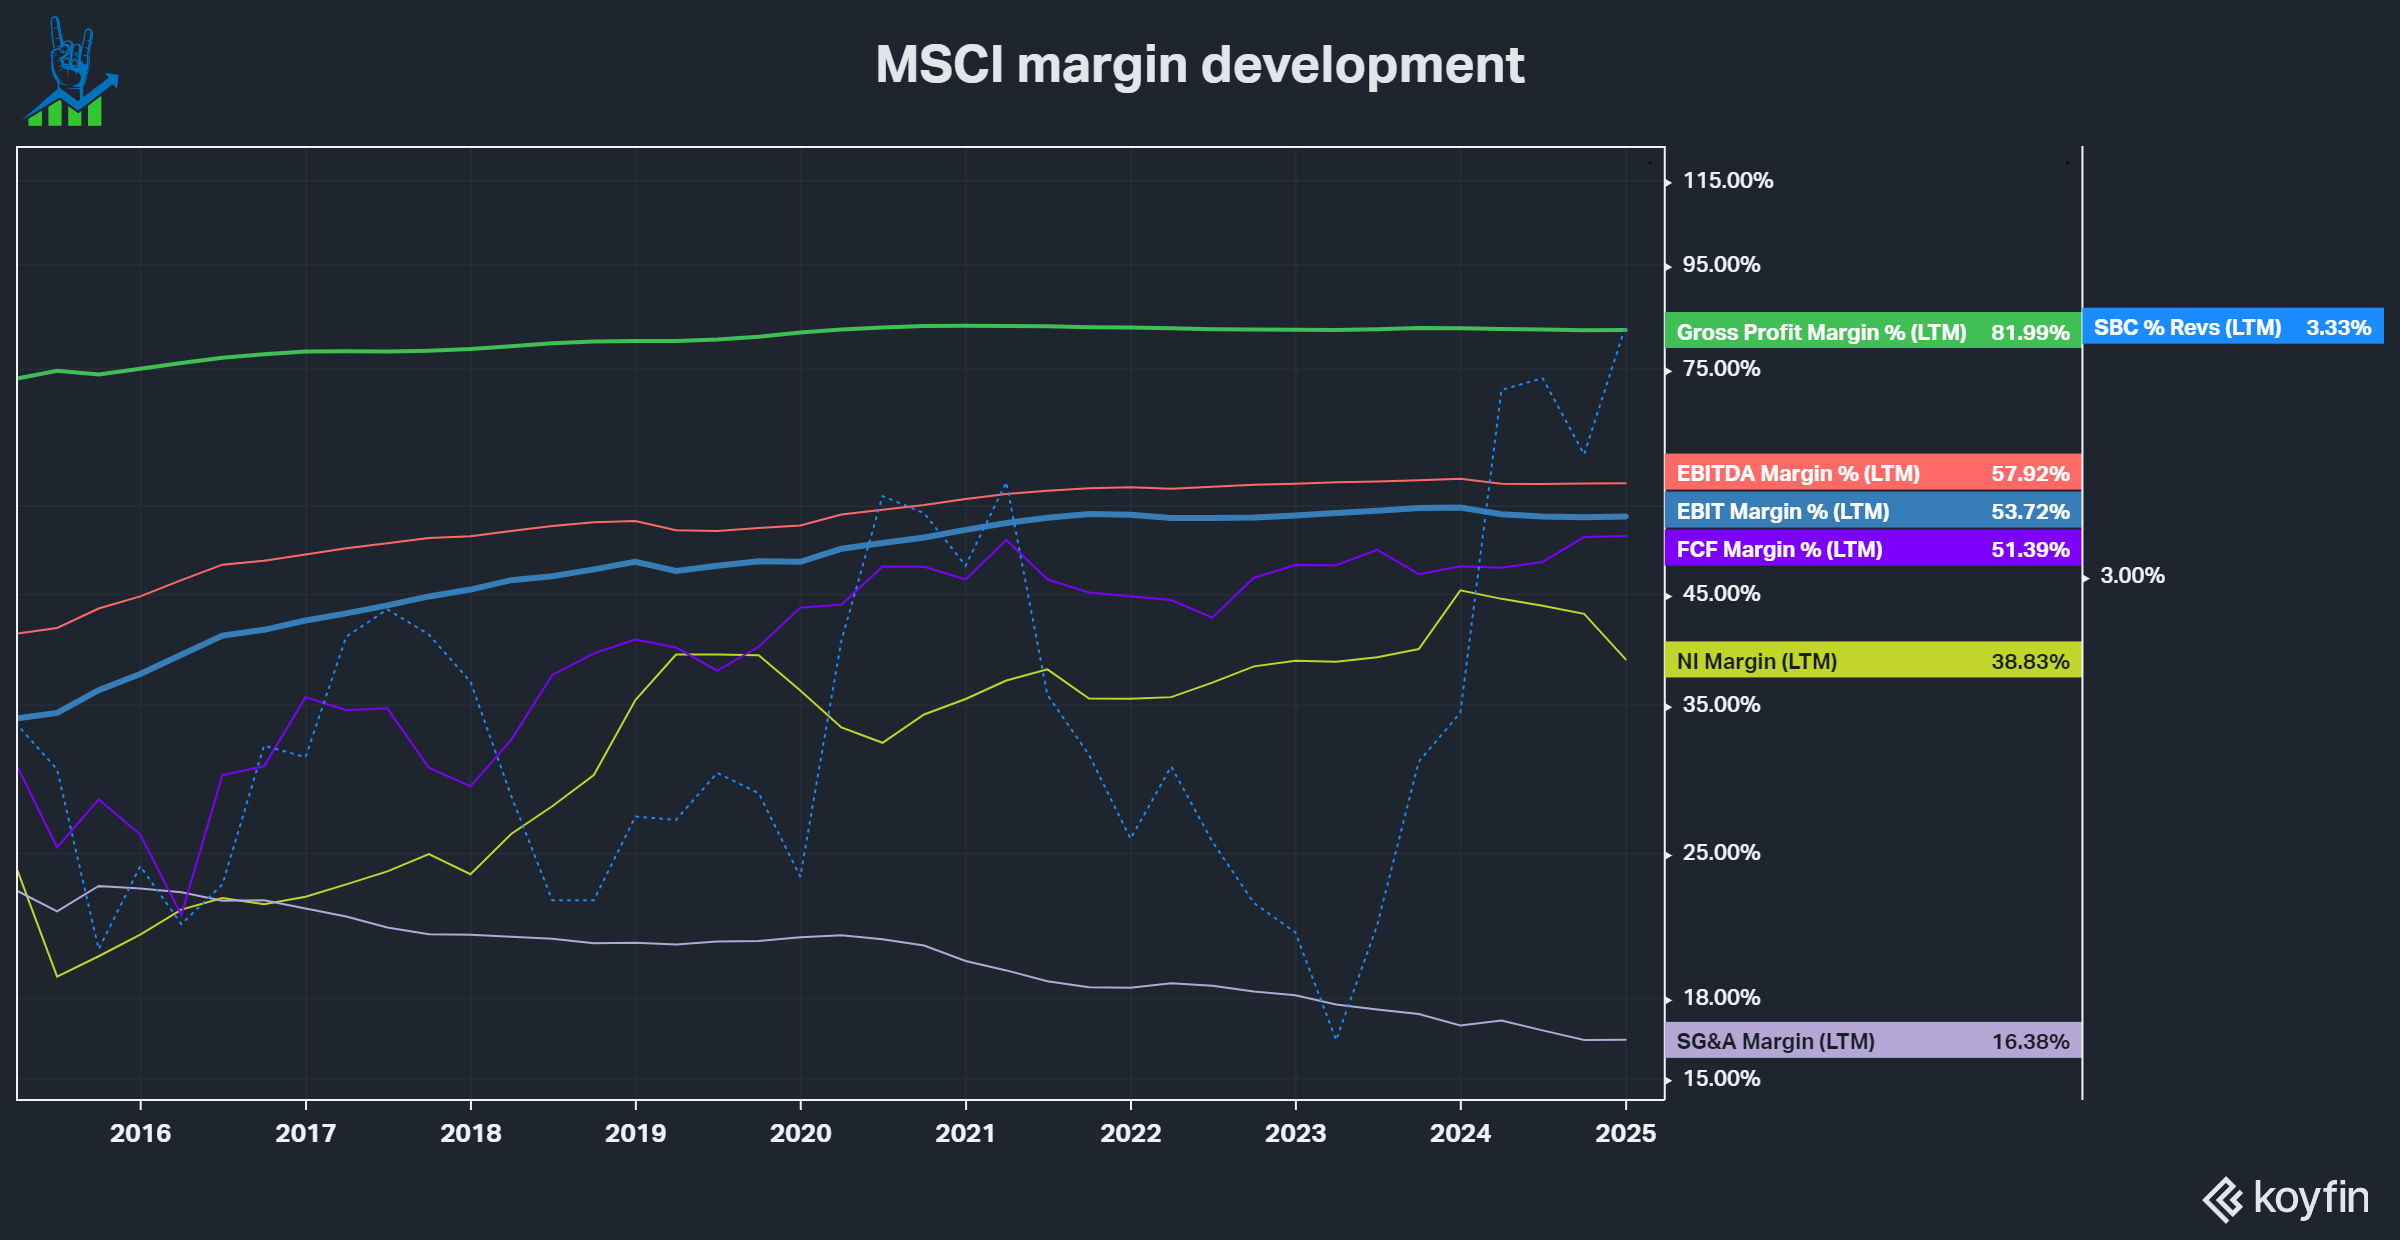Click the 2025 x-axis label
Viewport: 2400px width, 1240px height.
[1625, 1133]
